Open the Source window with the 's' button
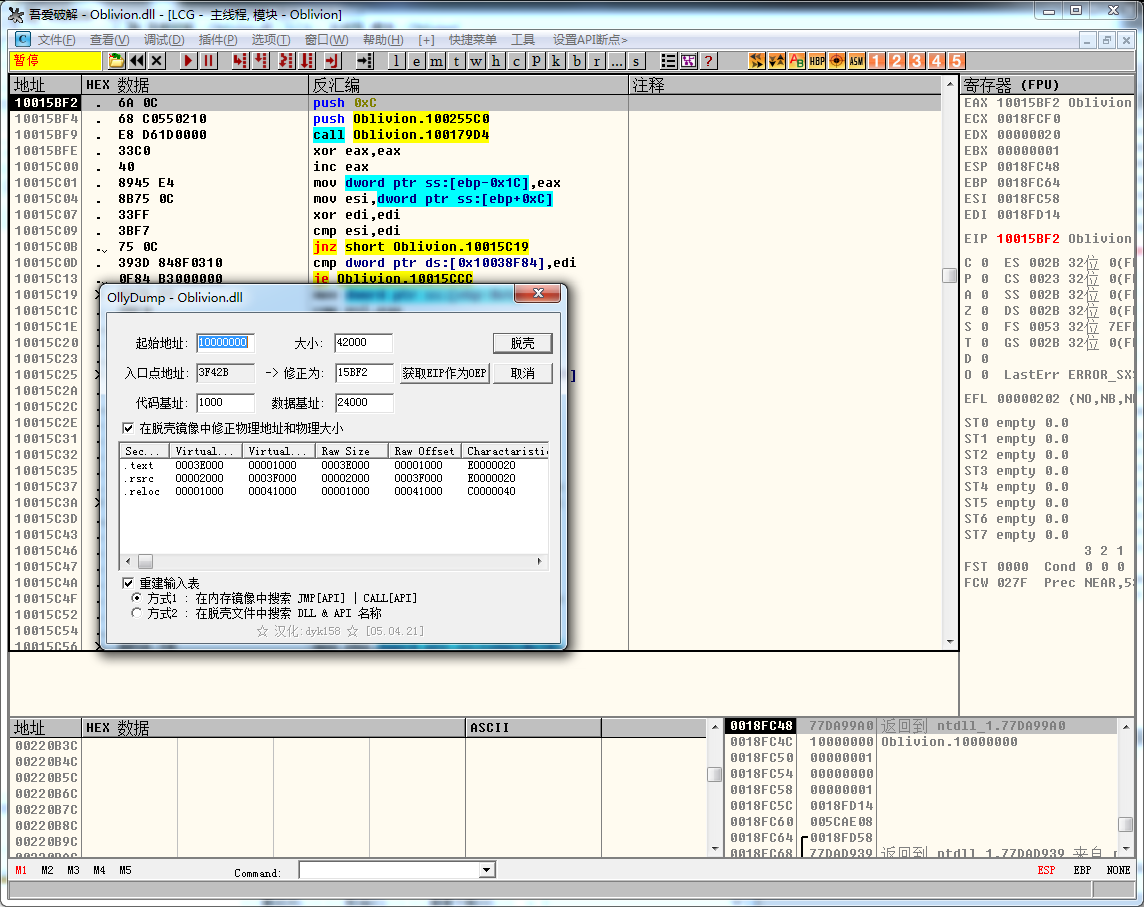Viewport: 1144px width, 907px height. click(636, 61)
